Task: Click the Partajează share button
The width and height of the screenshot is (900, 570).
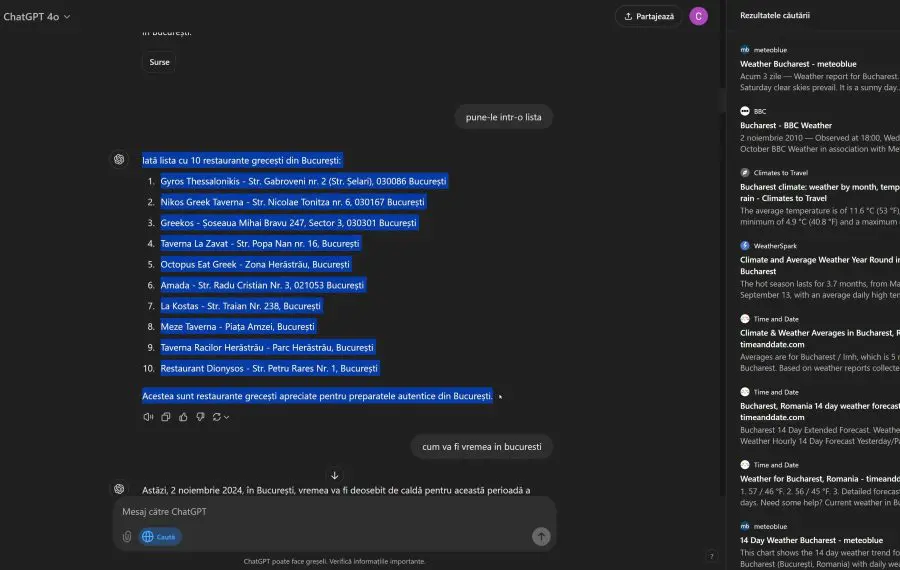Action: coord(649,16)
